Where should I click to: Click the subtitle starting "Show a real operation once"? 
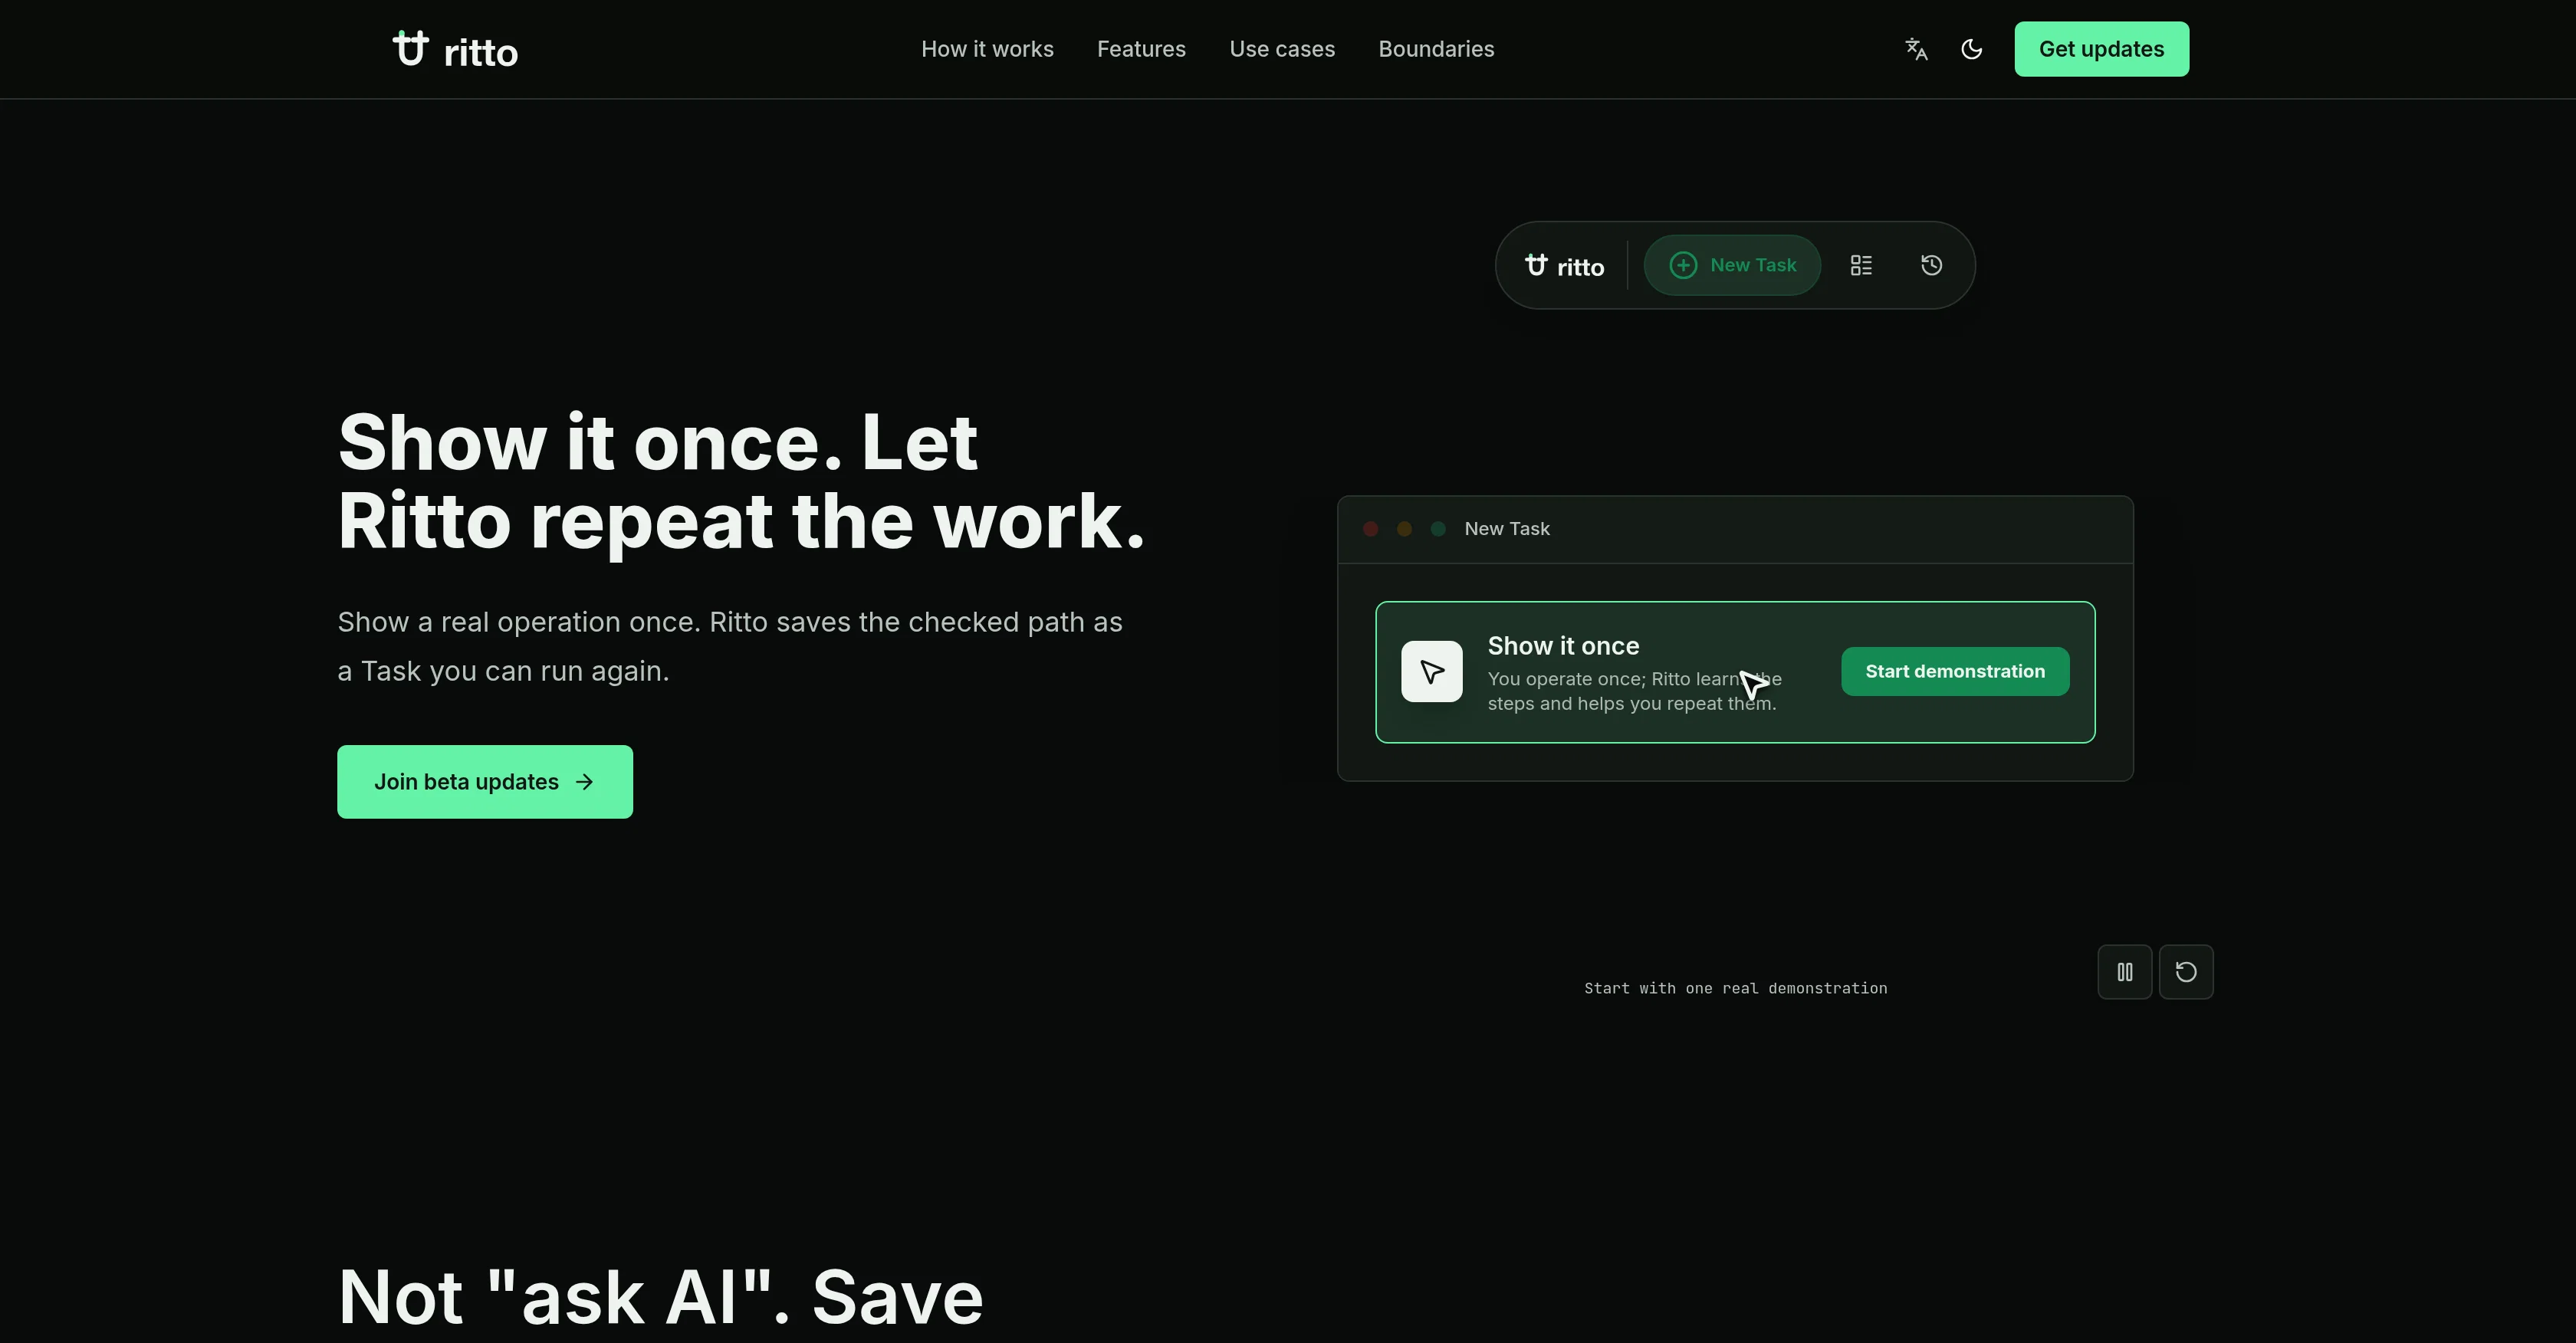click(730, 646)
